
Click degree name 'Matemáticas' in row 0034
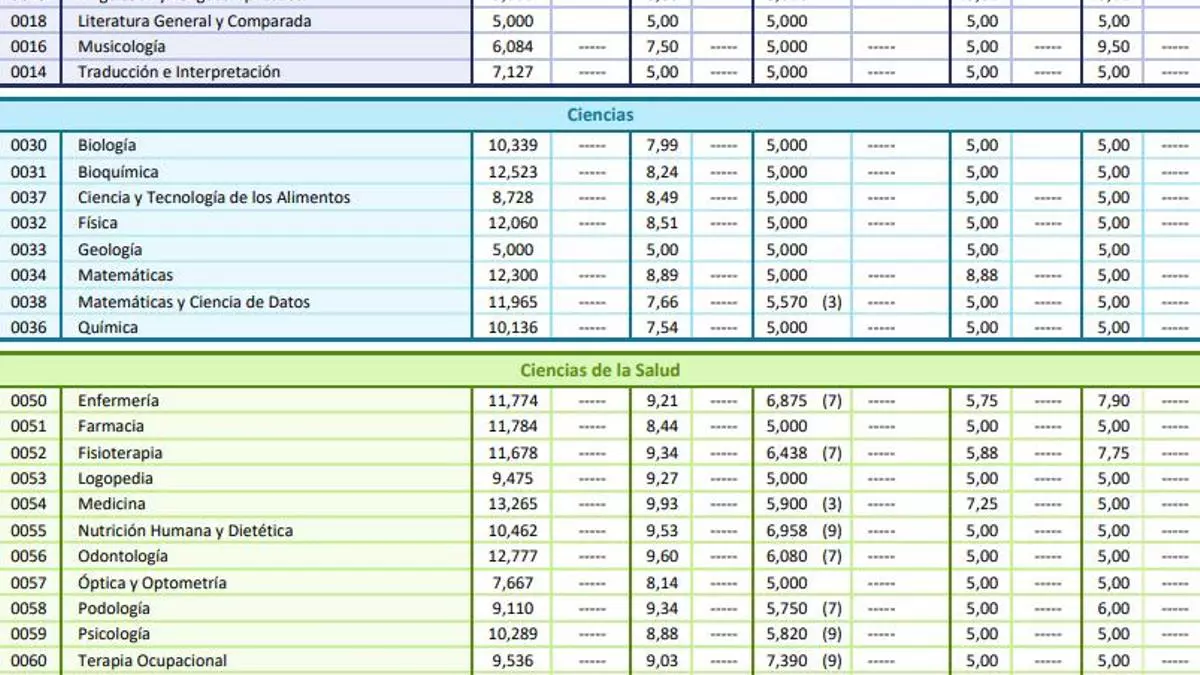tap(125, 275)
